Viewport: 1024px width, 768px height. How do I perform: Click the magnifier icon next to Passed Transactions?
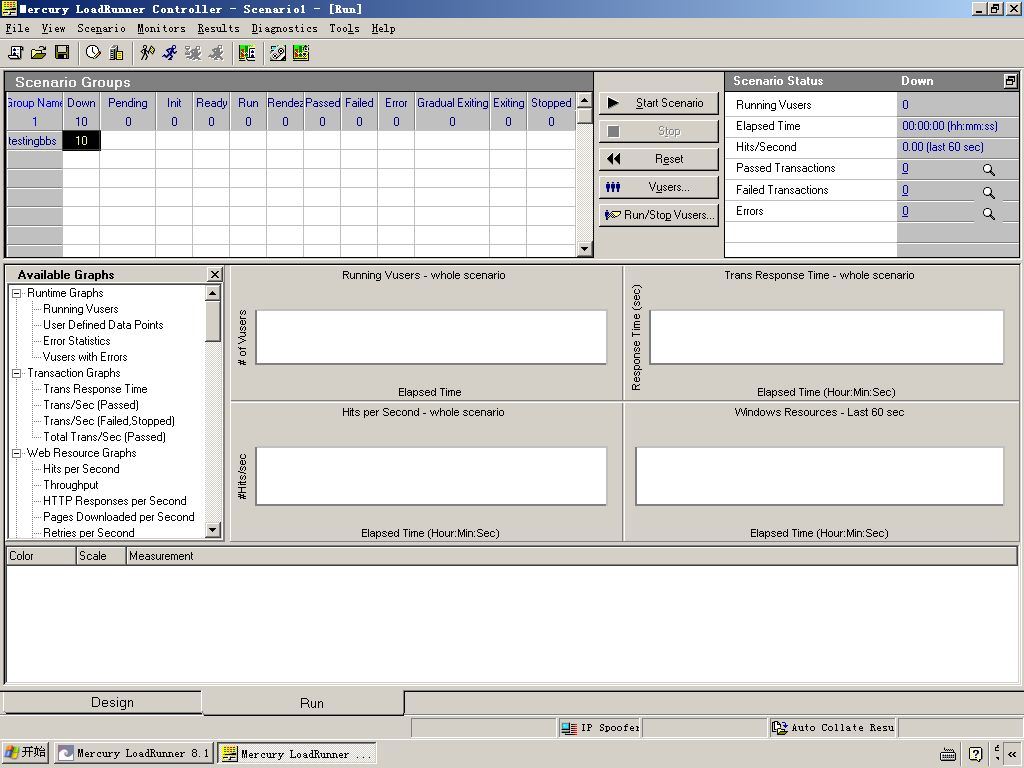tap(988, 171)
